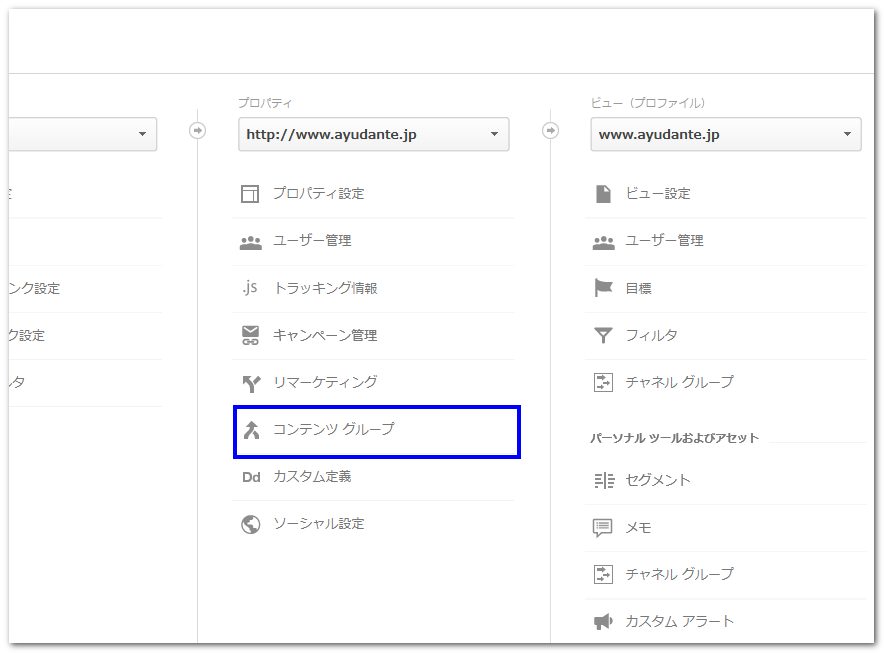This screenshot has height=653, width=884.
Task: Click the speech bubble icon for メモ
Action: (x=603, y=527)
